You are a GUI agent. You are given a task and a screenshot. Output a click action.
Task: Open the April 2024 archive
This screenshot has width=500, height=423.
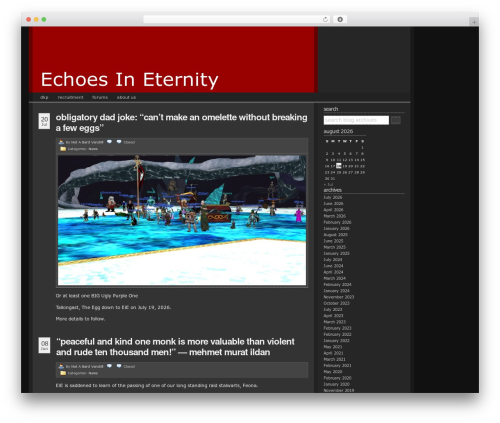point(333,272)
